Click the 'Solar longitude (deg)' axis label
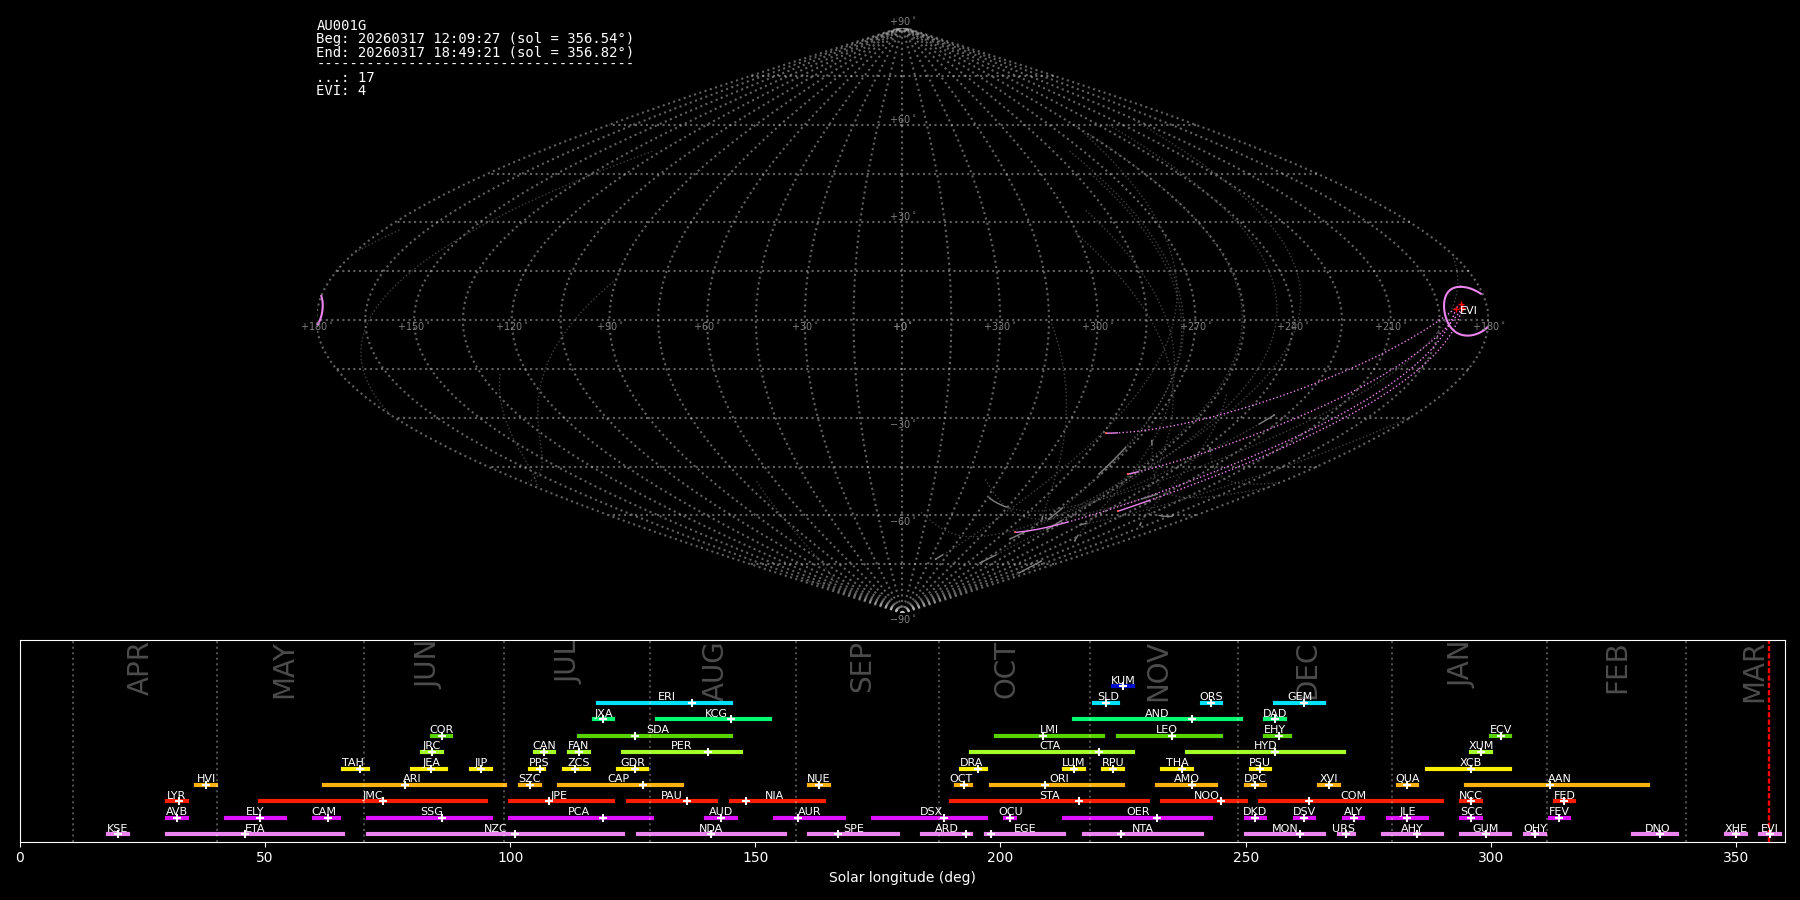Screen dimensions: 1800x900 [902, 878]
